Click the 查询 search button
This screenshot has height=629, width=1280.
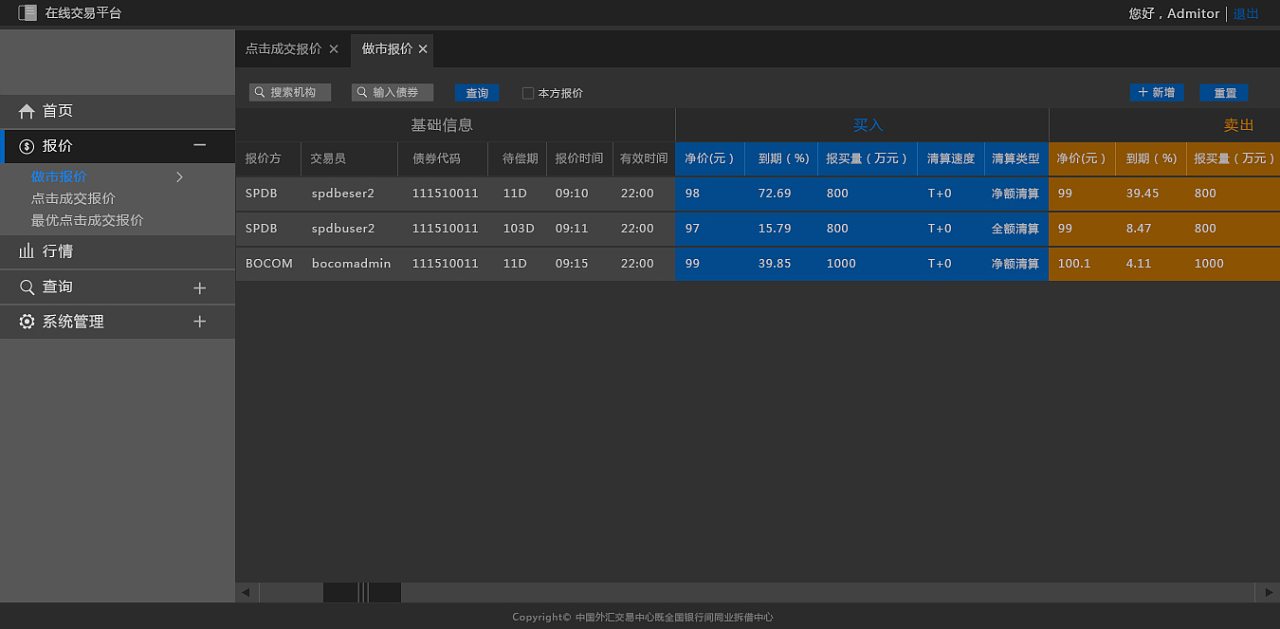coord(477,93)
